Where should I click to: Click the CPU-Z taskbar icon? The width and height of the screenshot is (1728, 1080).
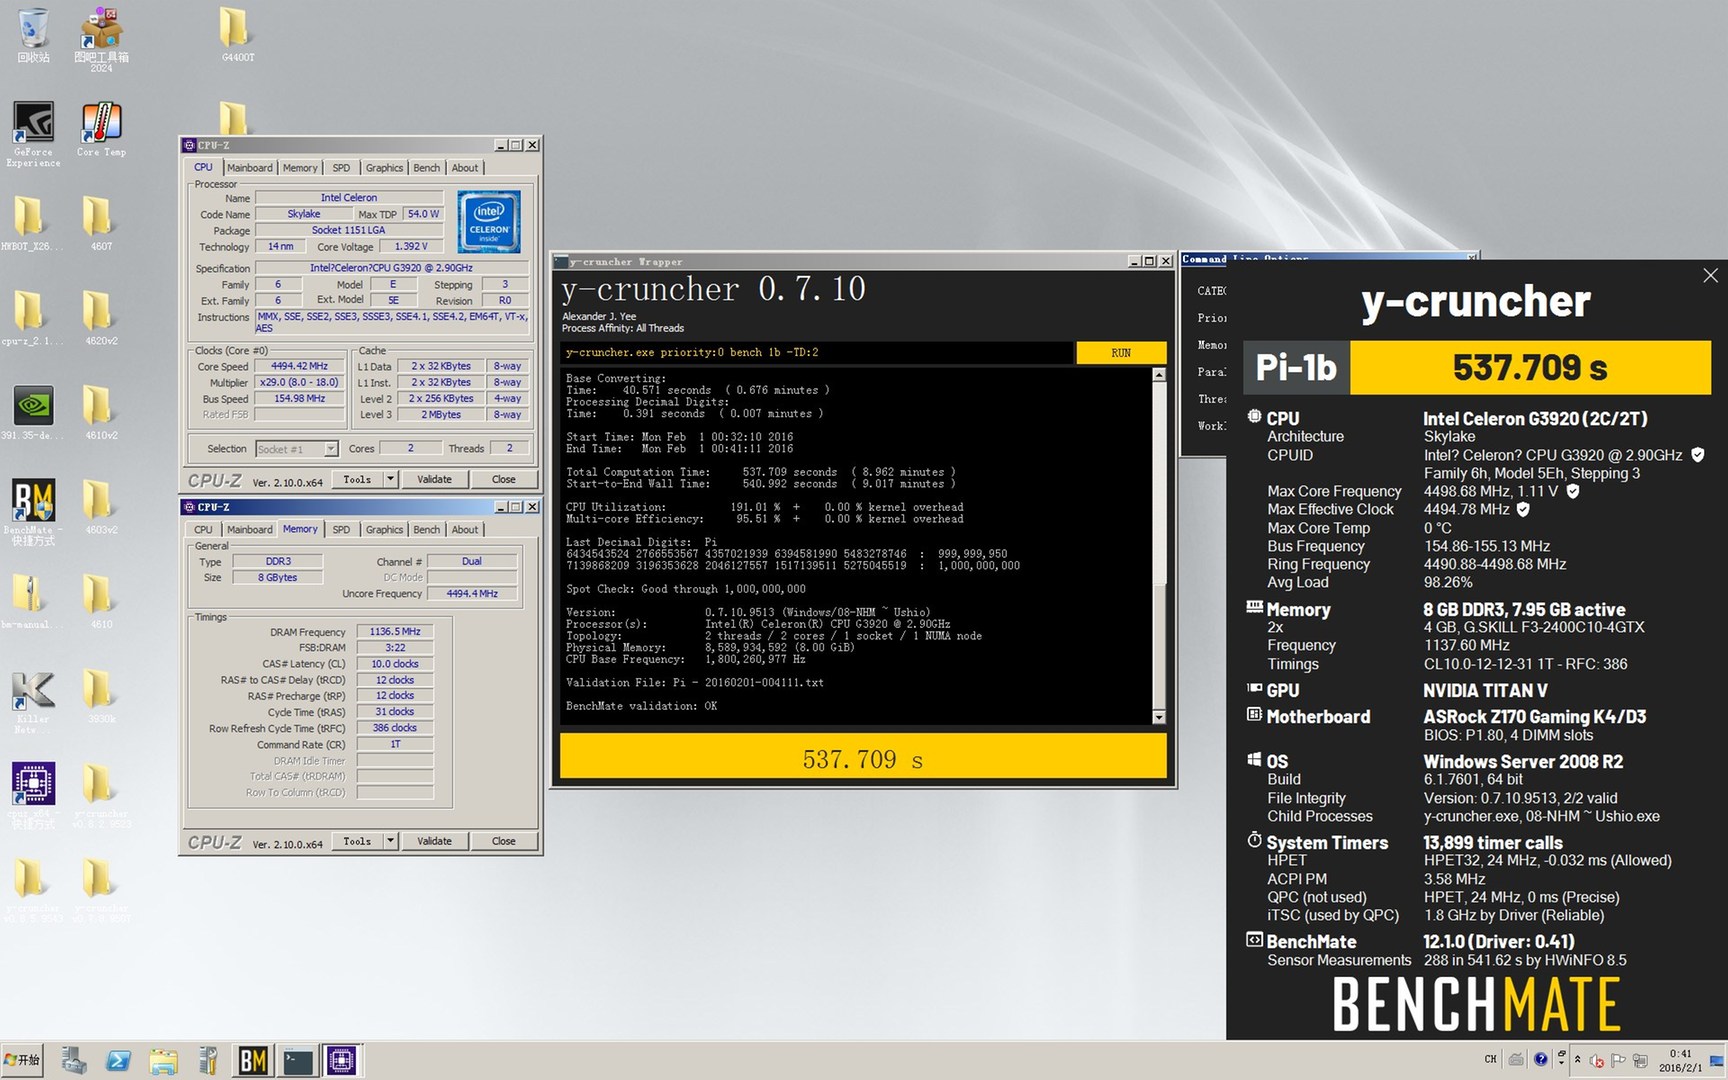click(341, 1060)
